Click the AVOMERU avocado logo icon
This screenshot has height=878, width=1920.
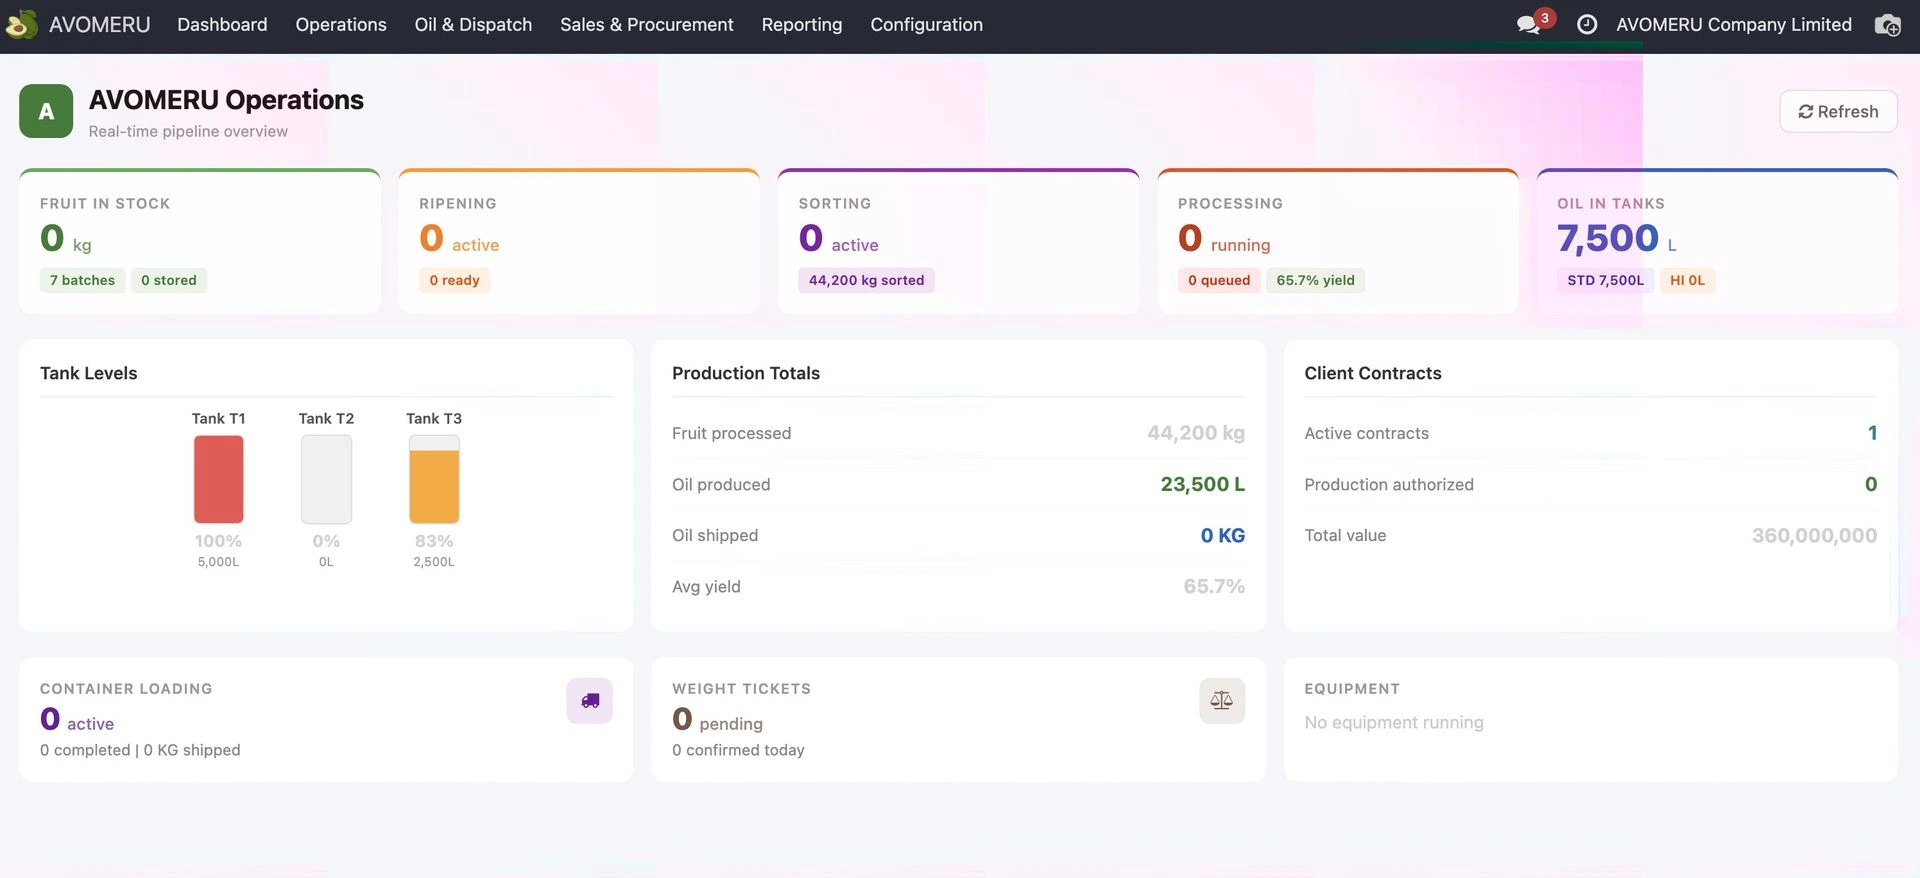tap(22, 24)
